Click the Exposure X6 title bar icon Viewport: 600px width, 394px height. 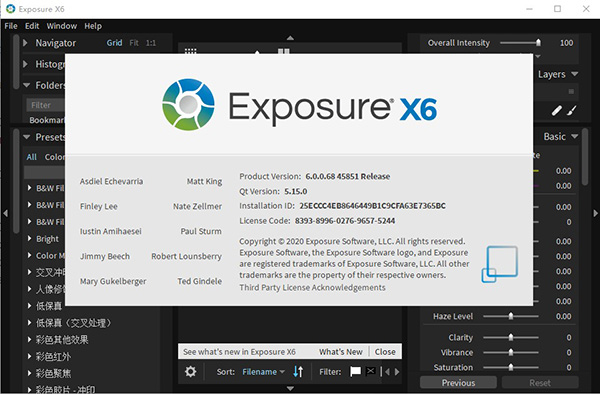coord(10,8)
